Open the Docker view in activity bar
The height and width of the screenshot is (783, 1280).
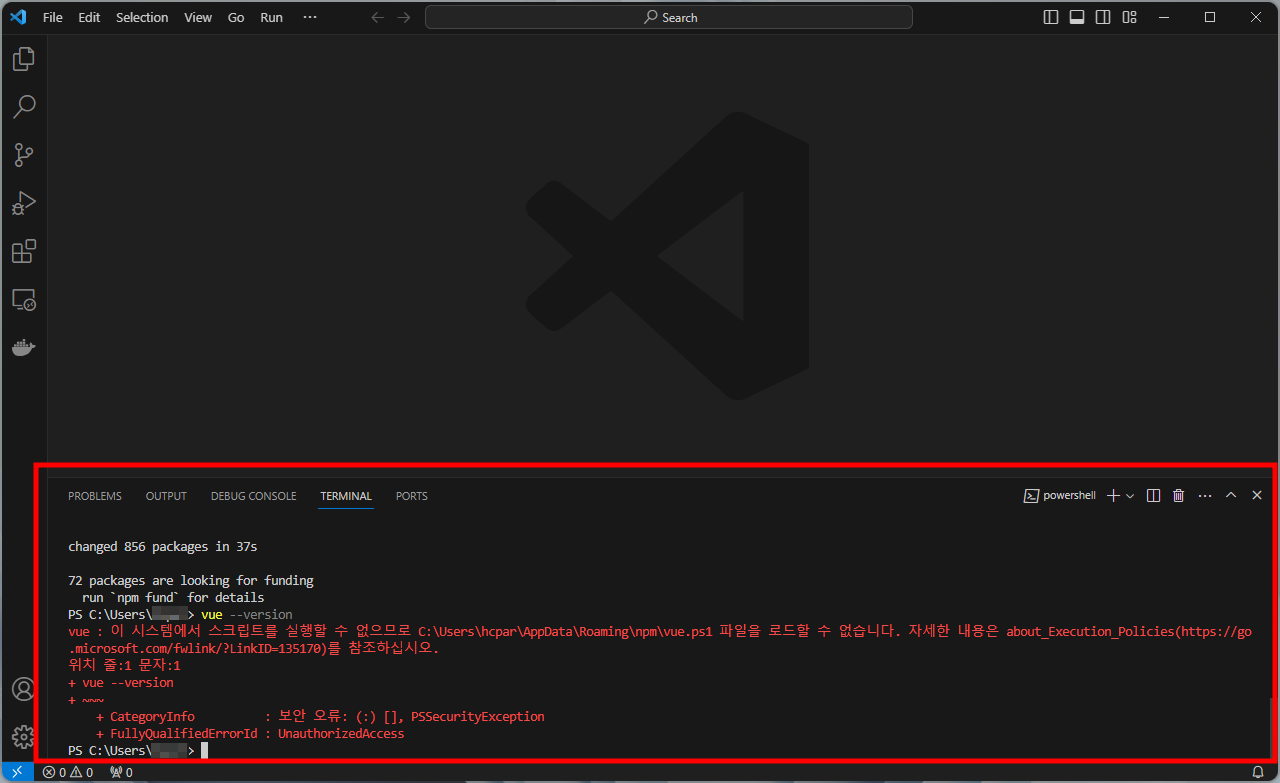point(24,347)
